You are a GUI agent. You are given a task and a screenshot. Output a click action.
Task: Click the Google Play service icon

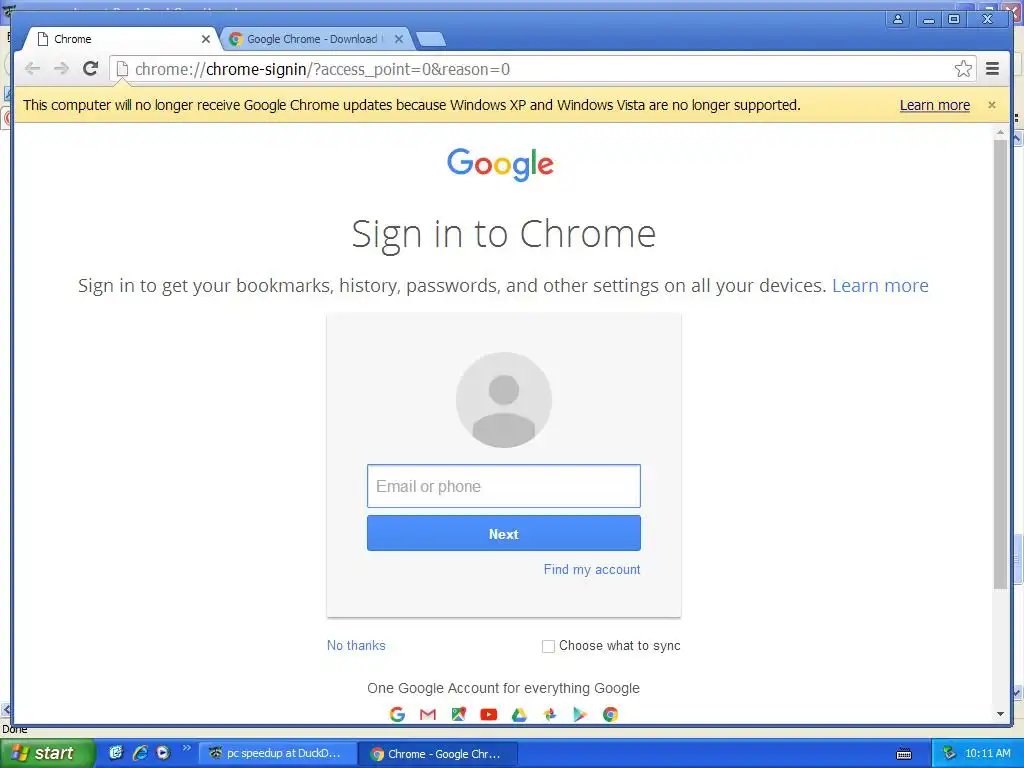click(580, 714)
